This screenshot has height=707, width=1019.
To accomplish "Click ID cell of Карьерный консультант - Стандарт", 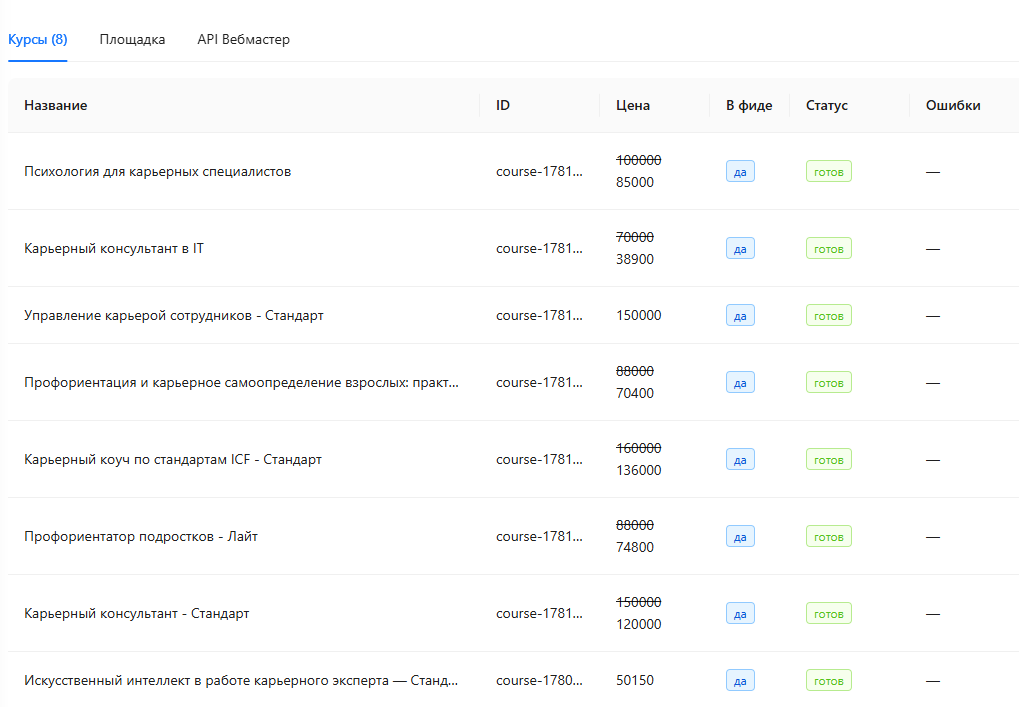I will pos(539,613).
